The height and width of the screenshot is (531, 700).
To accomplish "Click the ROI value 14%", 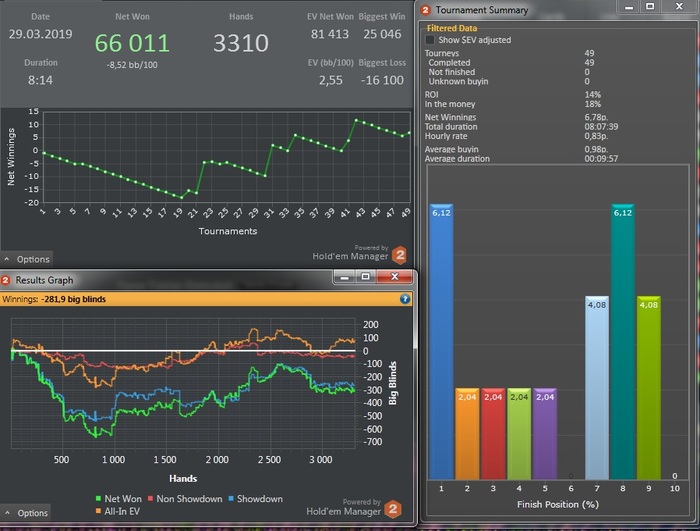I will pos(593,95).
